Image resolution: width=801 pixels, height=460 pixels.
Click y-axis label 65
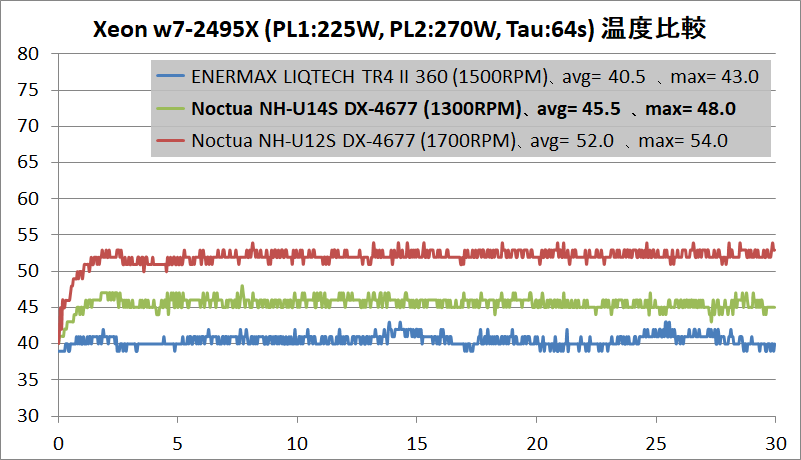[28, 162]
